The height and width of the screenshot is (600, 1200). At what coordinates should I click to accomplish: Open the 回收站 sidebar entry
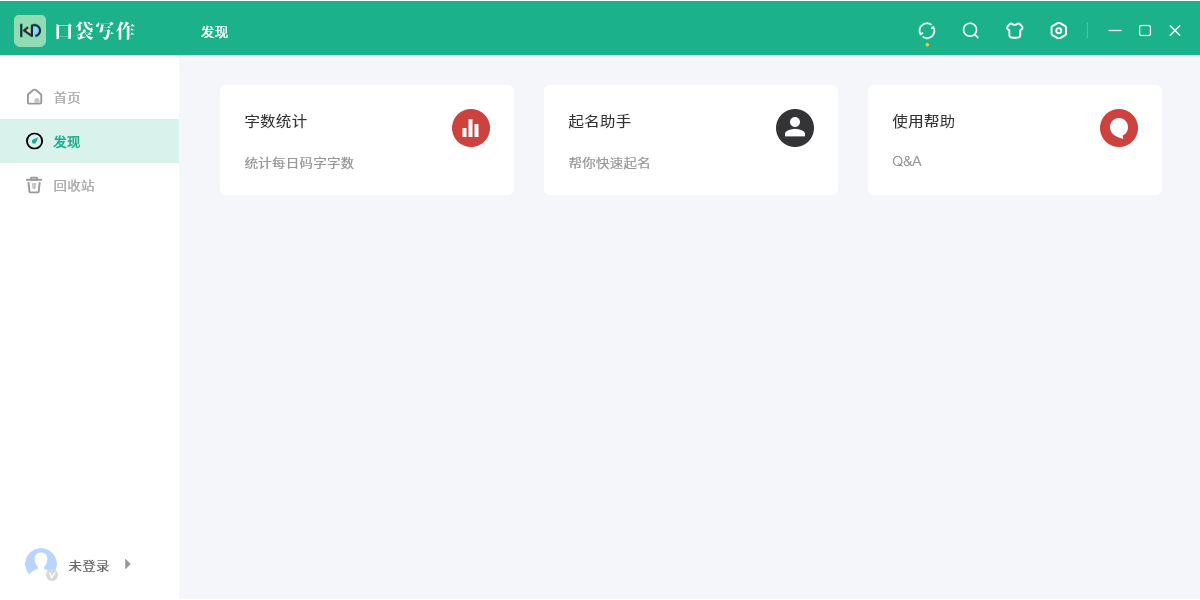tap(74, 186)
